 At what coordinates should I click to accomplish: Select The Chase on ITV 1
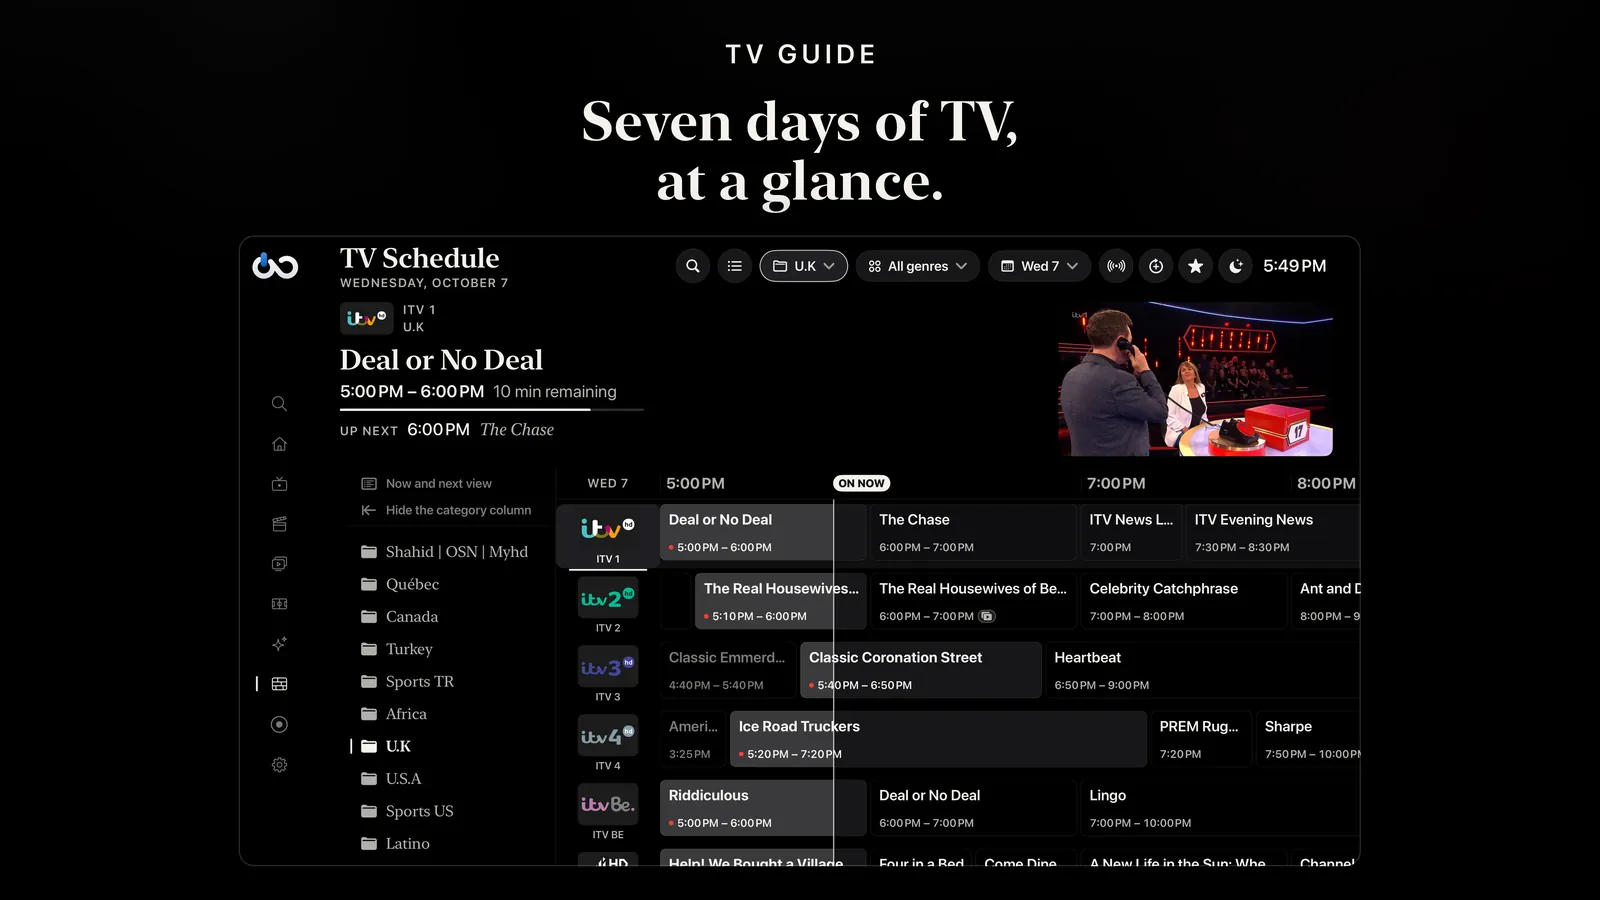point(973,533)
